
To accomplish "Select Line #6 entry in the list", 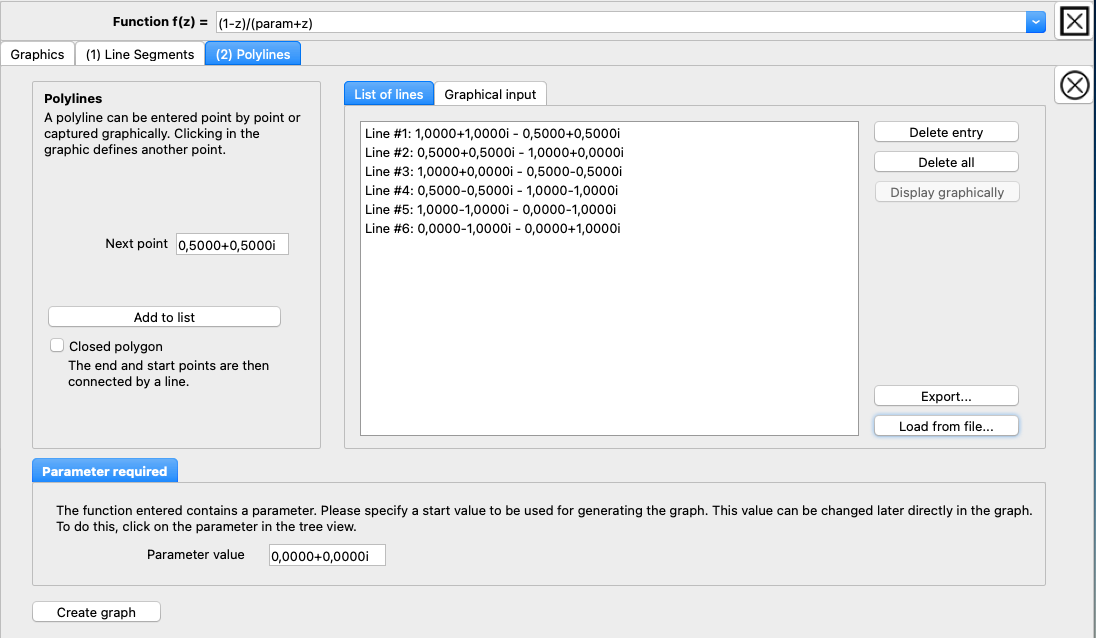I will tap(492, 228).
